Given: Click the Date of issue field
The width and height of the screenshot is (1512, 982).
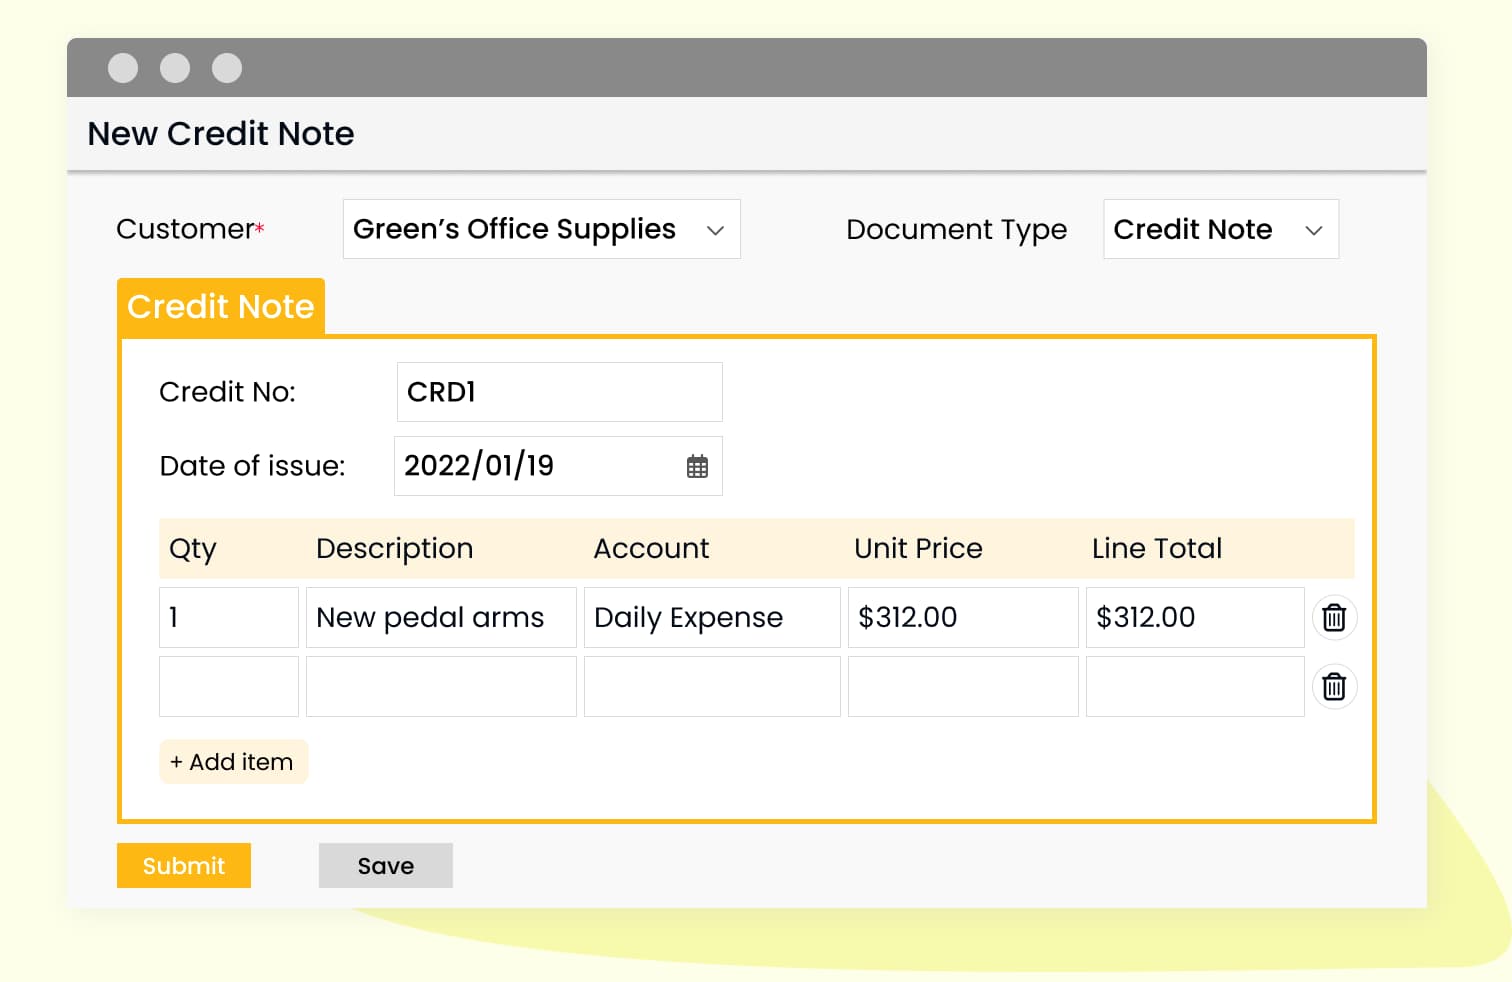Looking at the screenshot, I should (535, 466).
